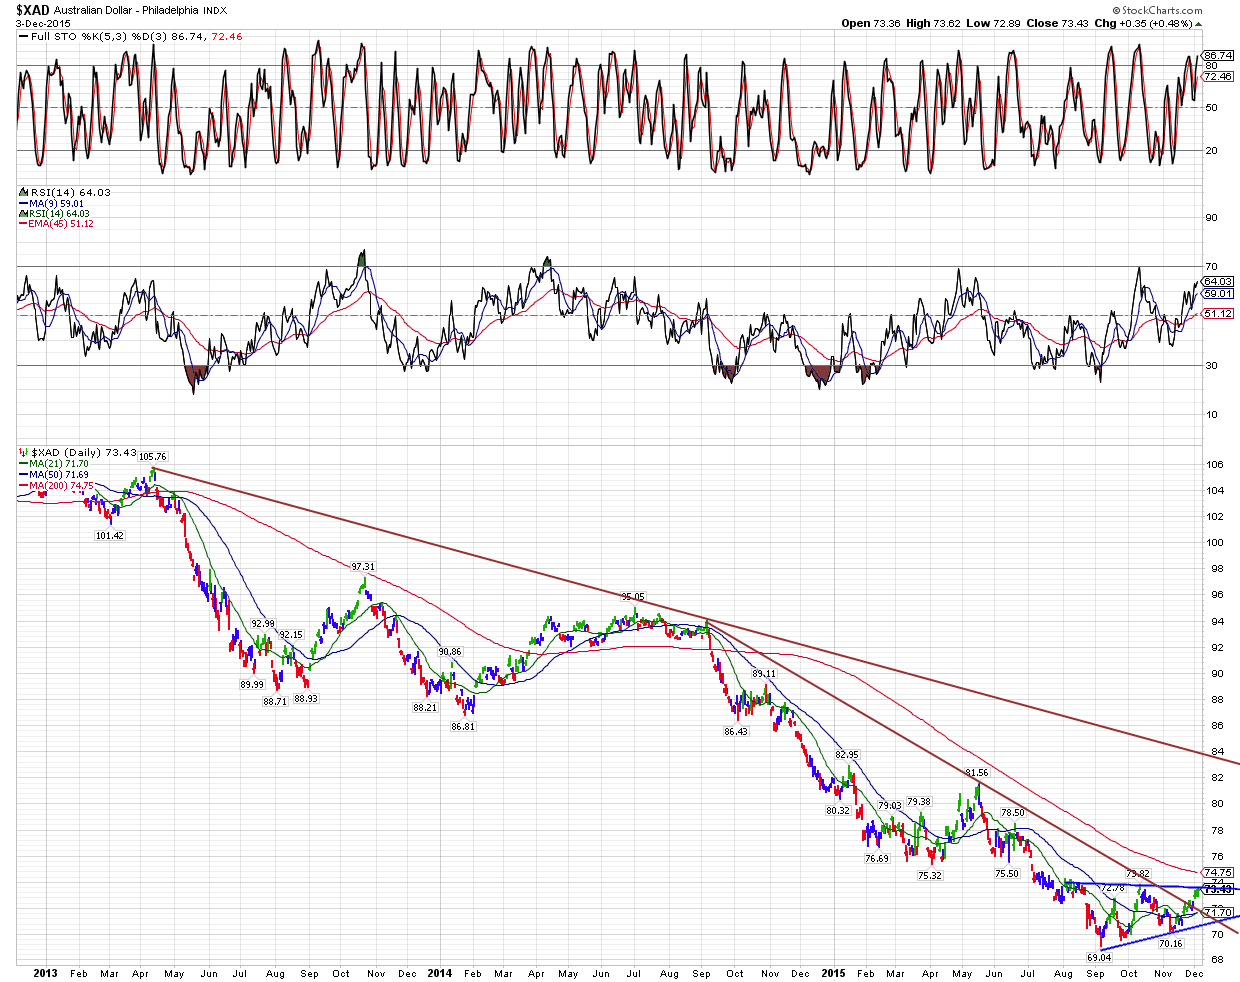
Task: Click the black Full STO legend line marker
Action: pyautogui.click(x=23, y=37)
